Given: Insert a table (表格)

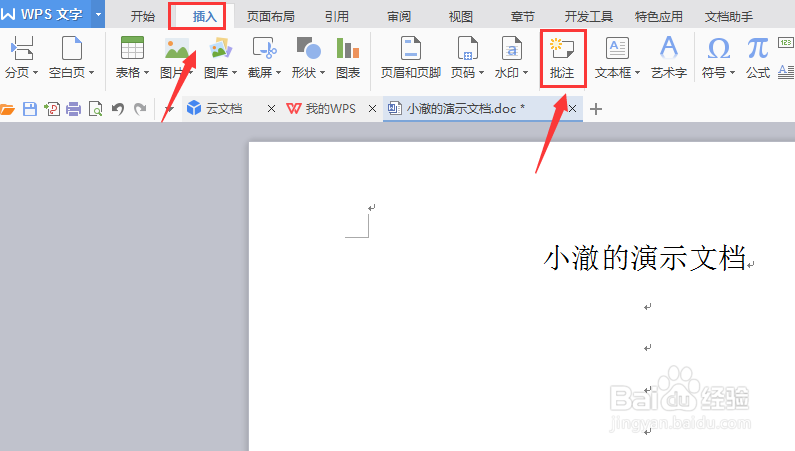Looking at the screenshot, I should [x=132, y=57].
